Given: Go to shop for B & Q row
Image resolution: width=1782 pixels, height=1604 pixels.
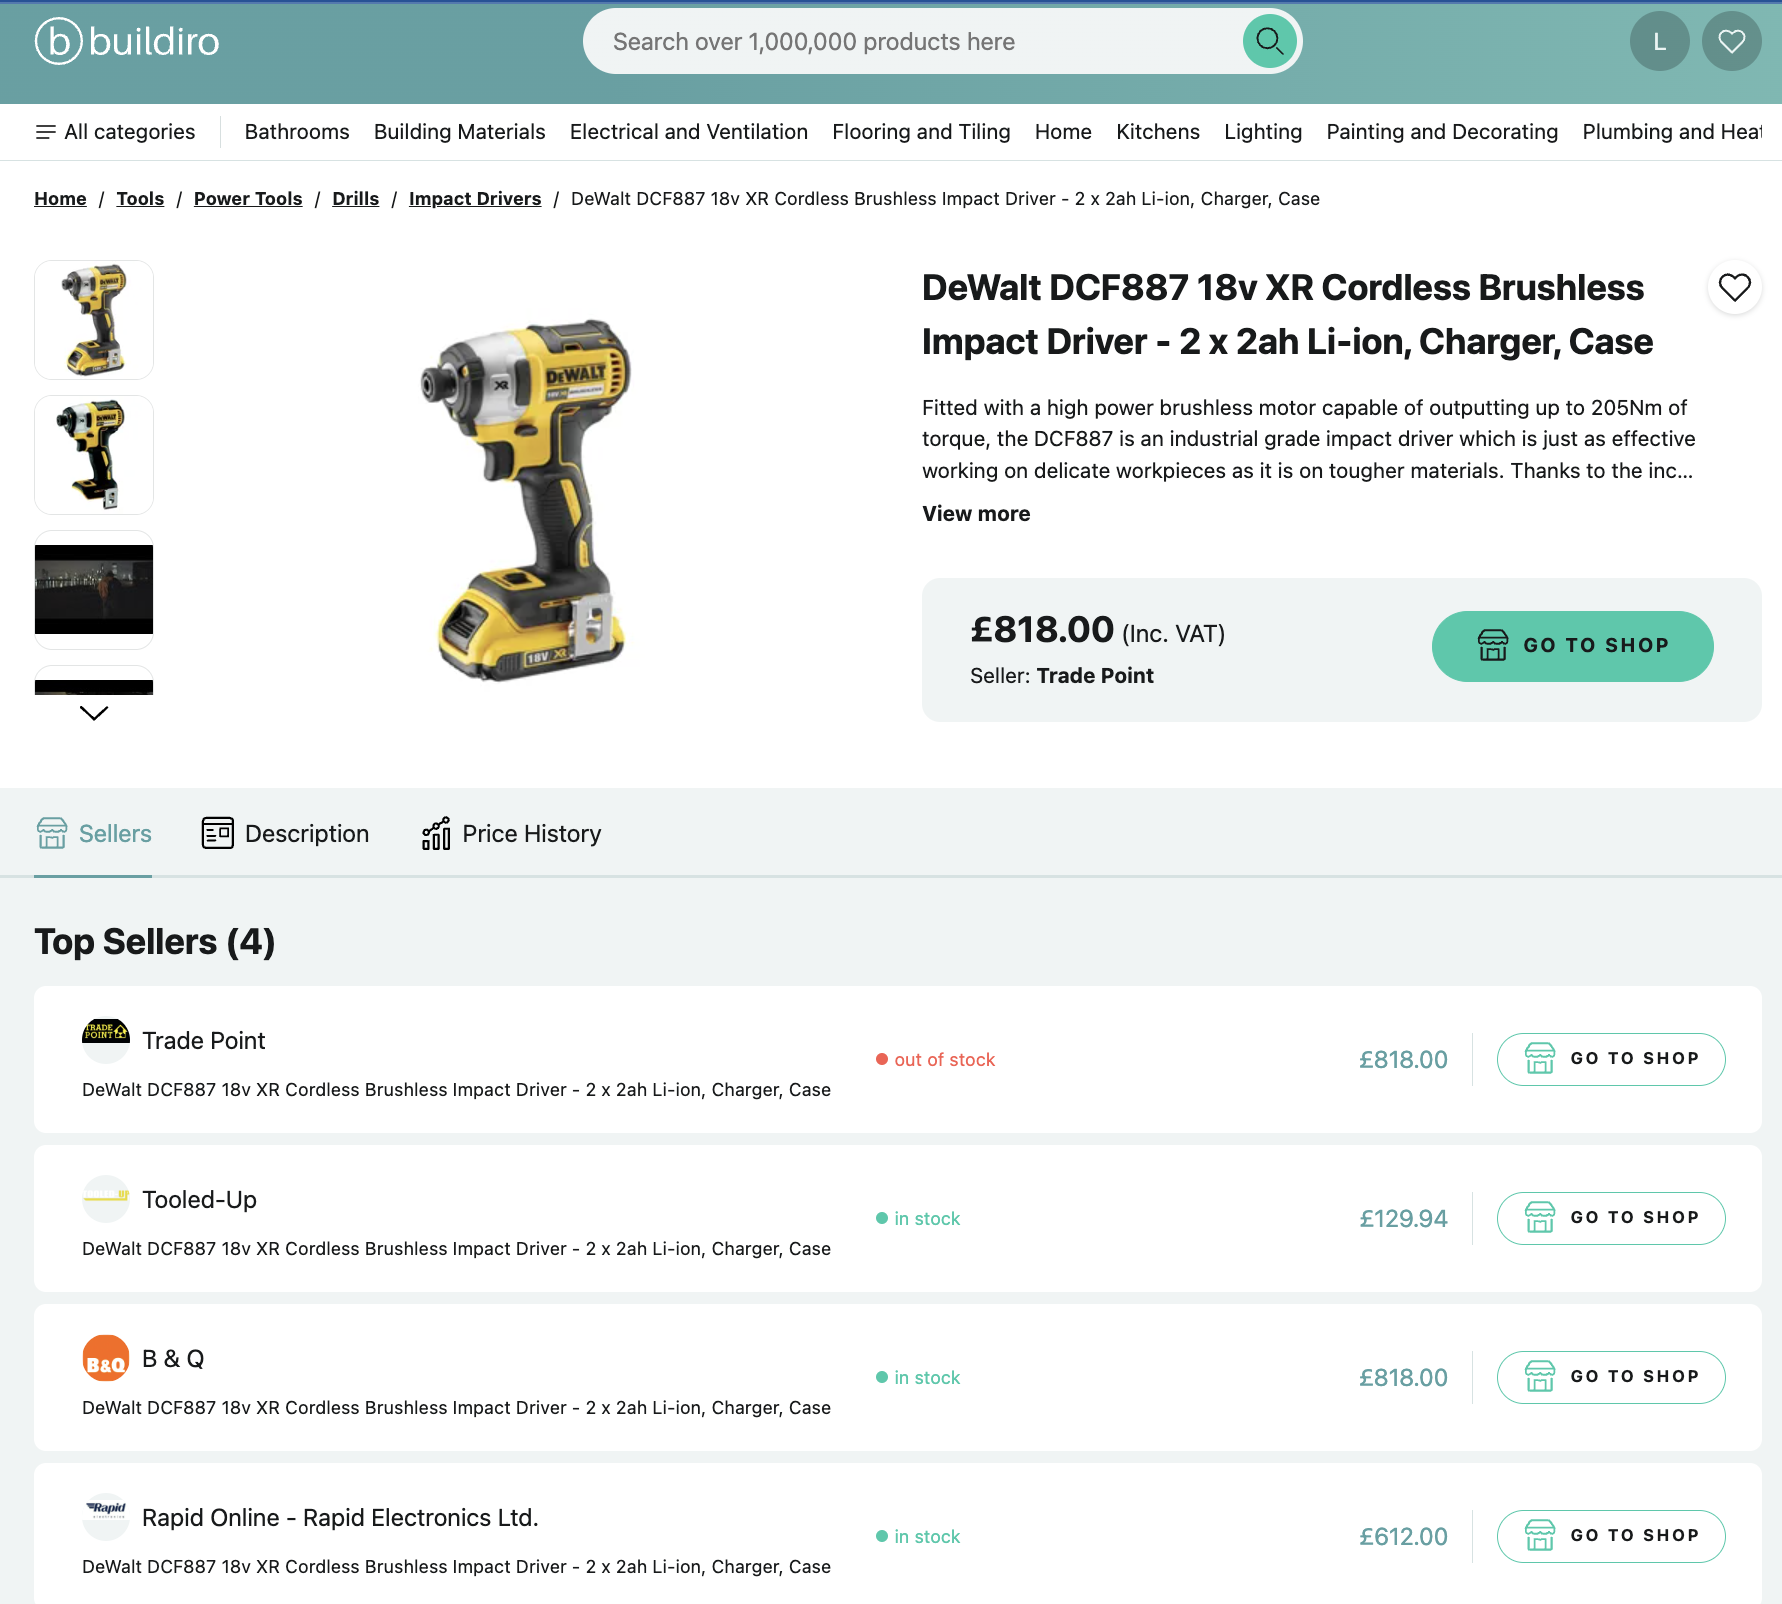Looking at the screenshot, I should click(1610, 1377).
